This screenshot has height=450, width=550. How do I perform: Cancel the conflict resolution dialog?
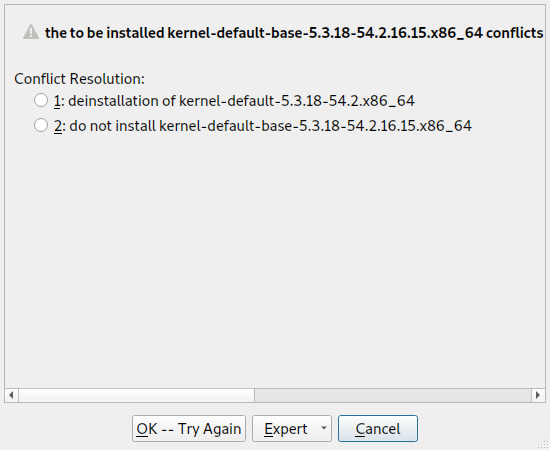tap(378, 429)
